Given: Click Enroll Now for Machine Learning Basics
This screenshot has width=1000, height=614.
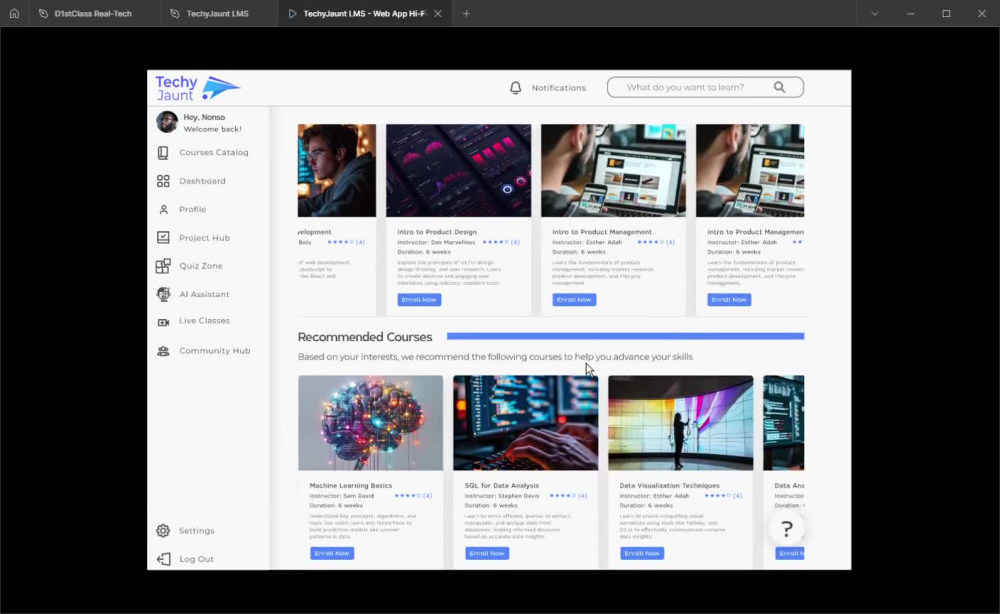Looking at the screenshot, I should click(x=332, y=553).
